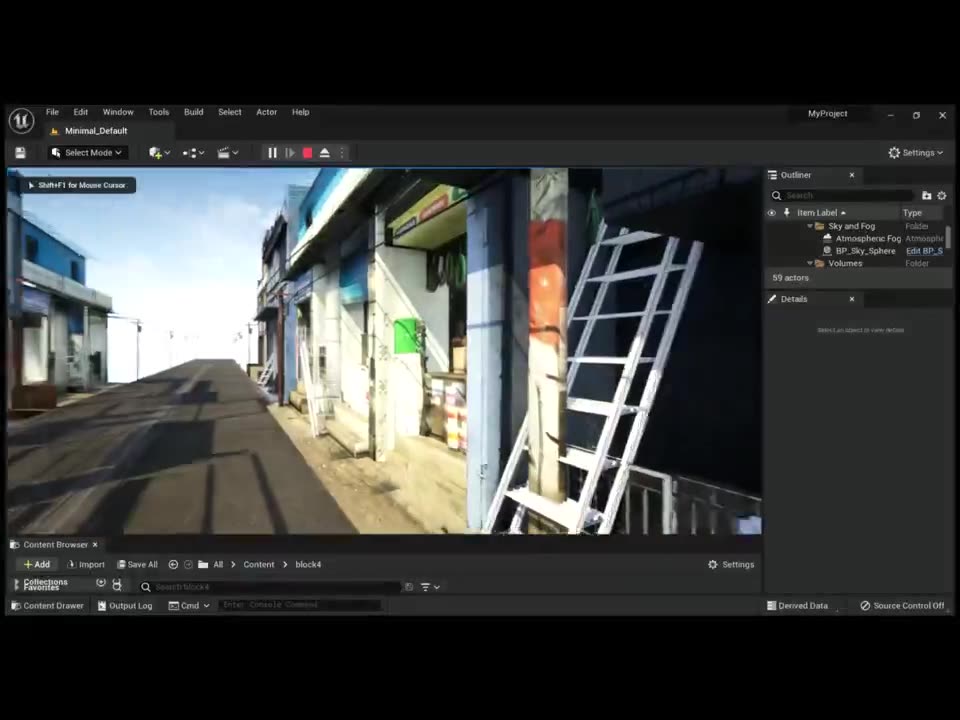Open the Tools menu

pyautogui.click(x=159, y=112)
